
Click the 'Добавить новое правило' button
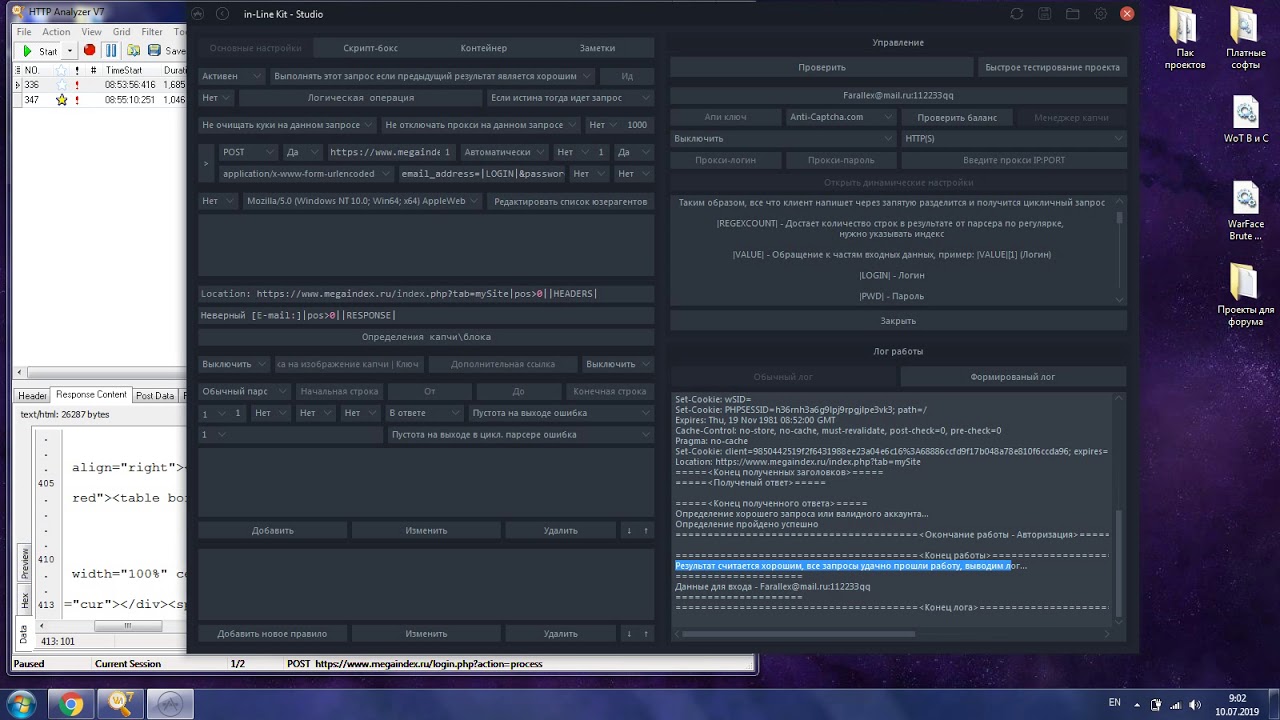272,633
